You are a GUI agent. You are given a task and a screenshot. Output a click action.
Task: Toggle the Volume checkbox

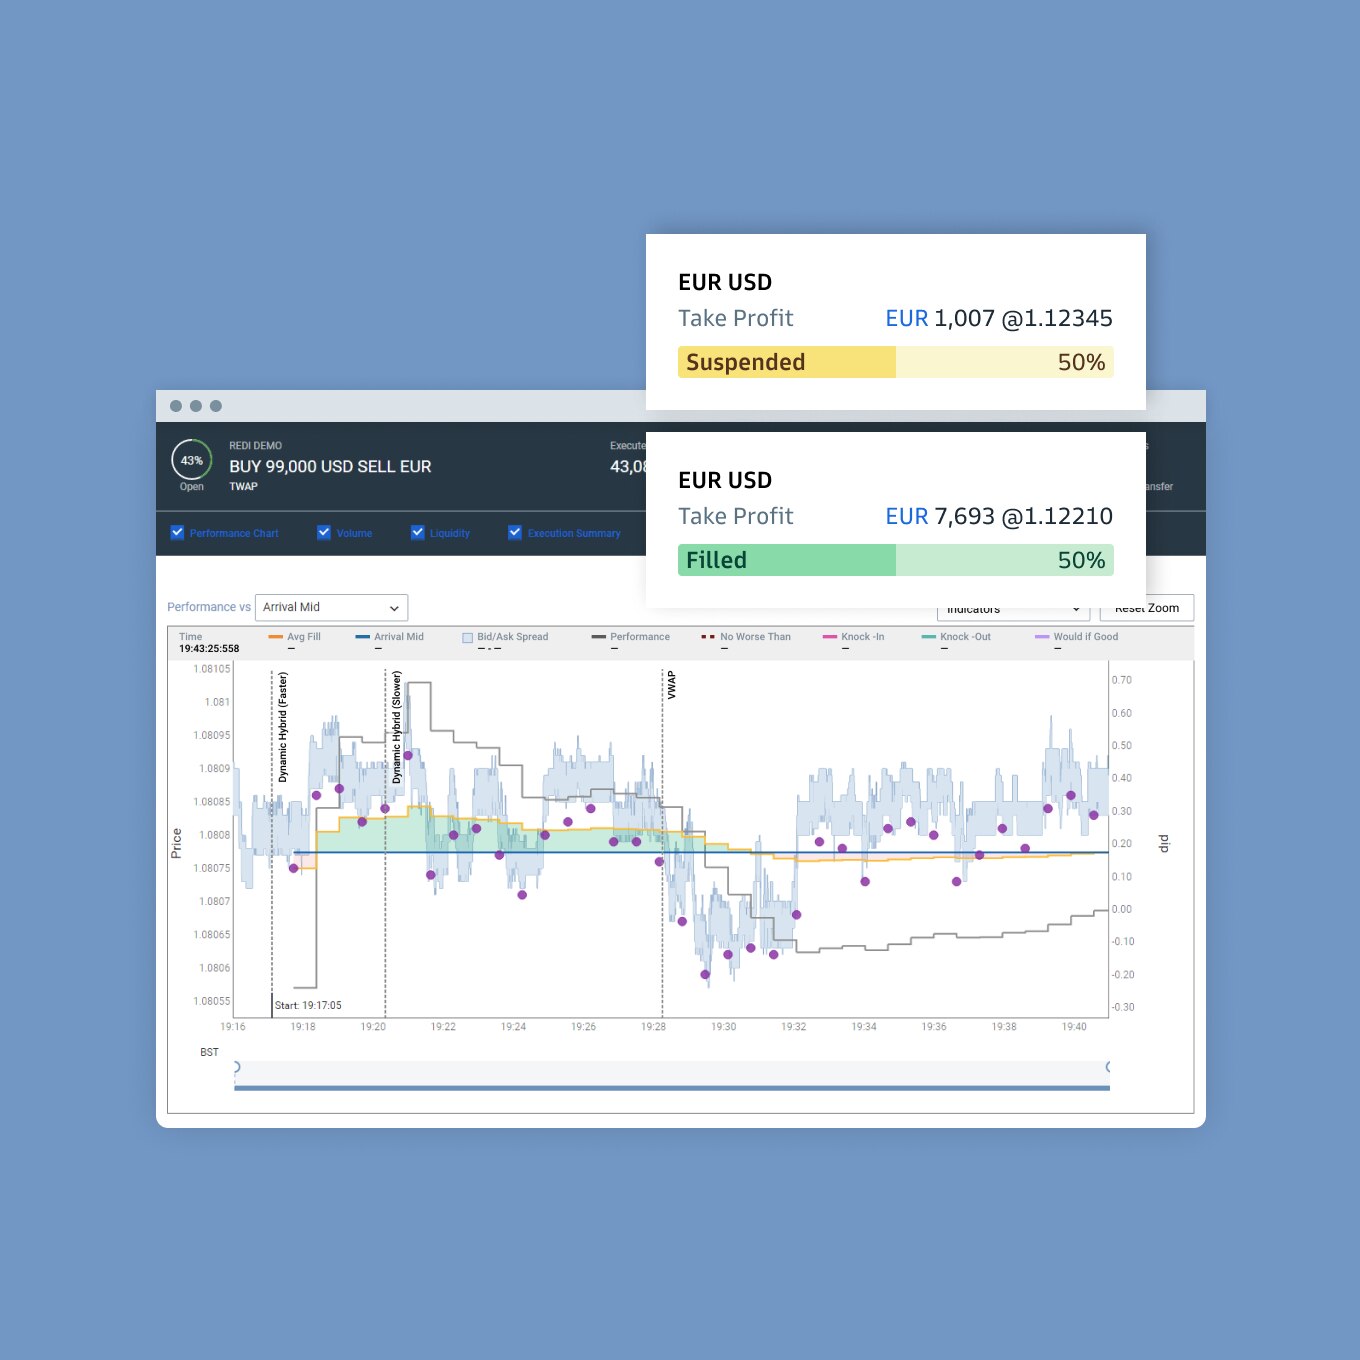(x=324, y=532)
